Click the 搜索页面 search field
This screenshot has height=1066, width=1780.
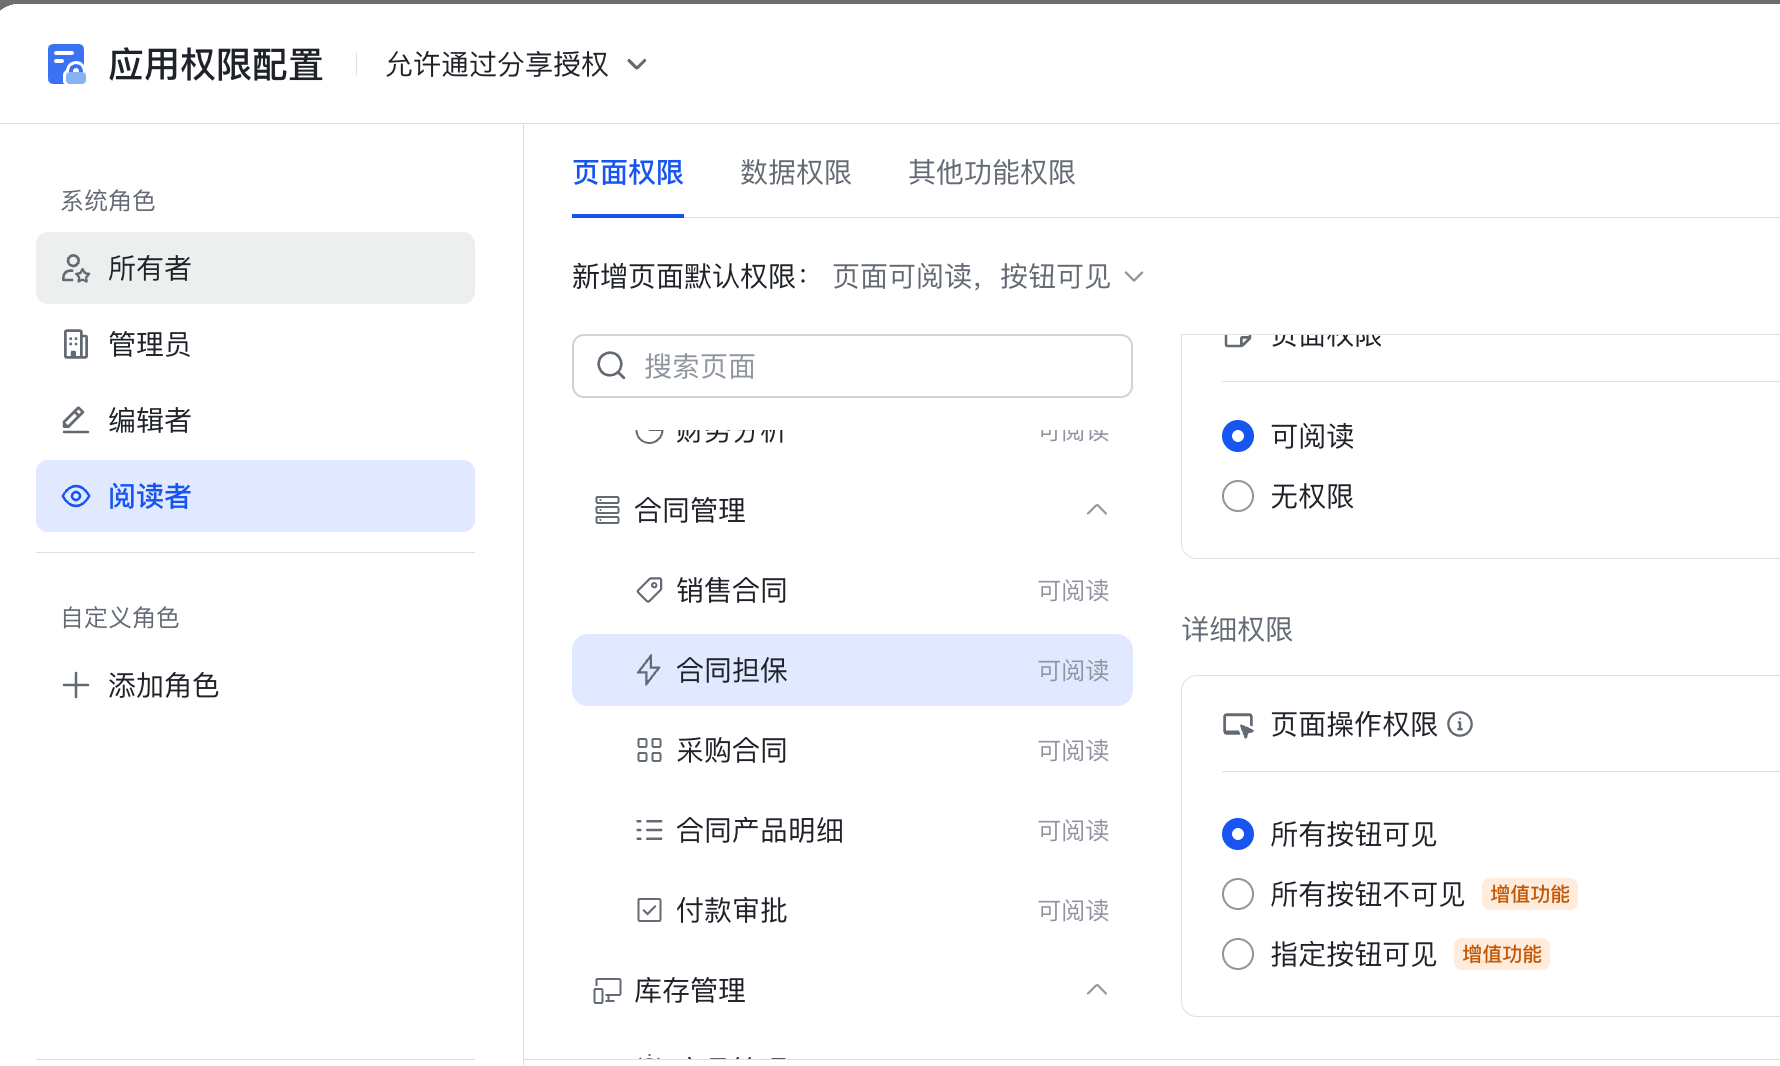point(851,366)
